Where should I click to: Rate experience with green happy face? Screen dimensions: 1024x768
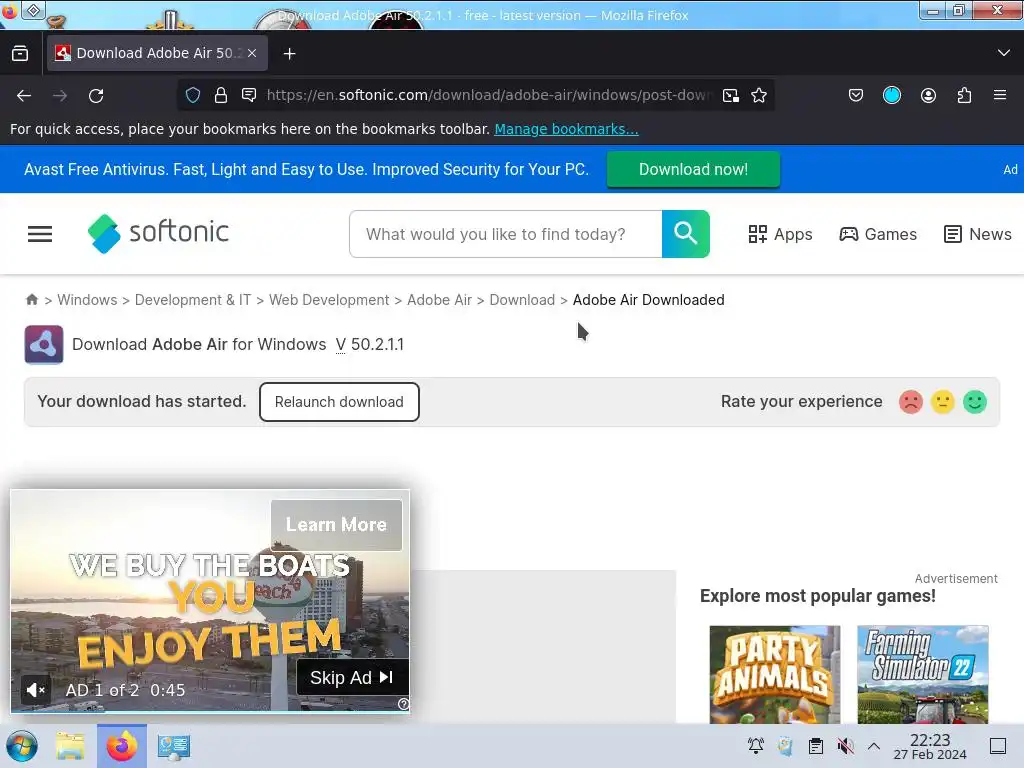point(974,402)
